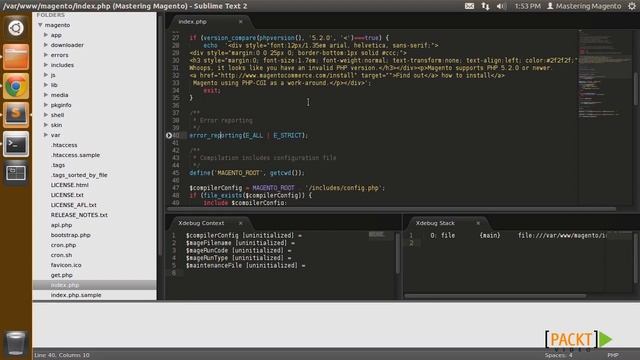Image resolution: width=640 pixels, height=360 pixels.
Task: Expand the var folder
Action: click(x=46, y=135)
